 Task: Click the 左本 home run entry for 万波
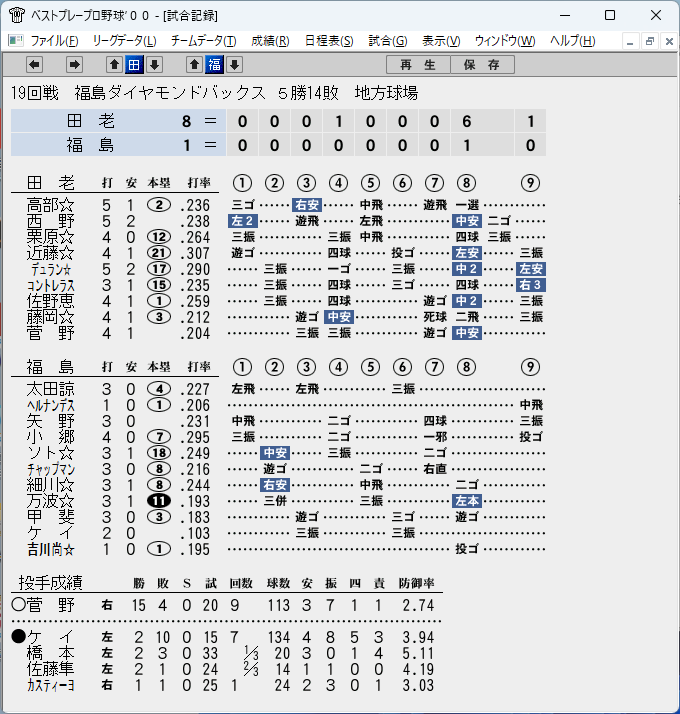pos(467,501)
